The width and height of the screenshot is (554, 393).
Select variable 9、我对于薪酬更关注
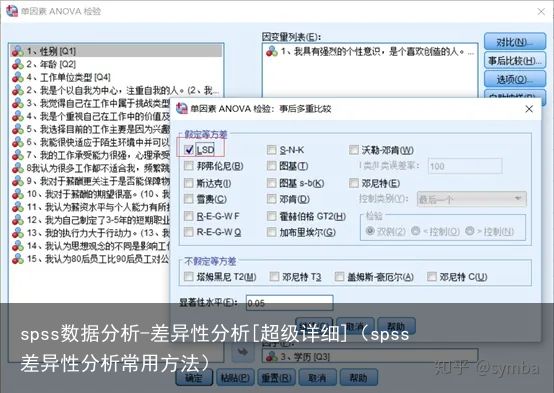(90, 181)
